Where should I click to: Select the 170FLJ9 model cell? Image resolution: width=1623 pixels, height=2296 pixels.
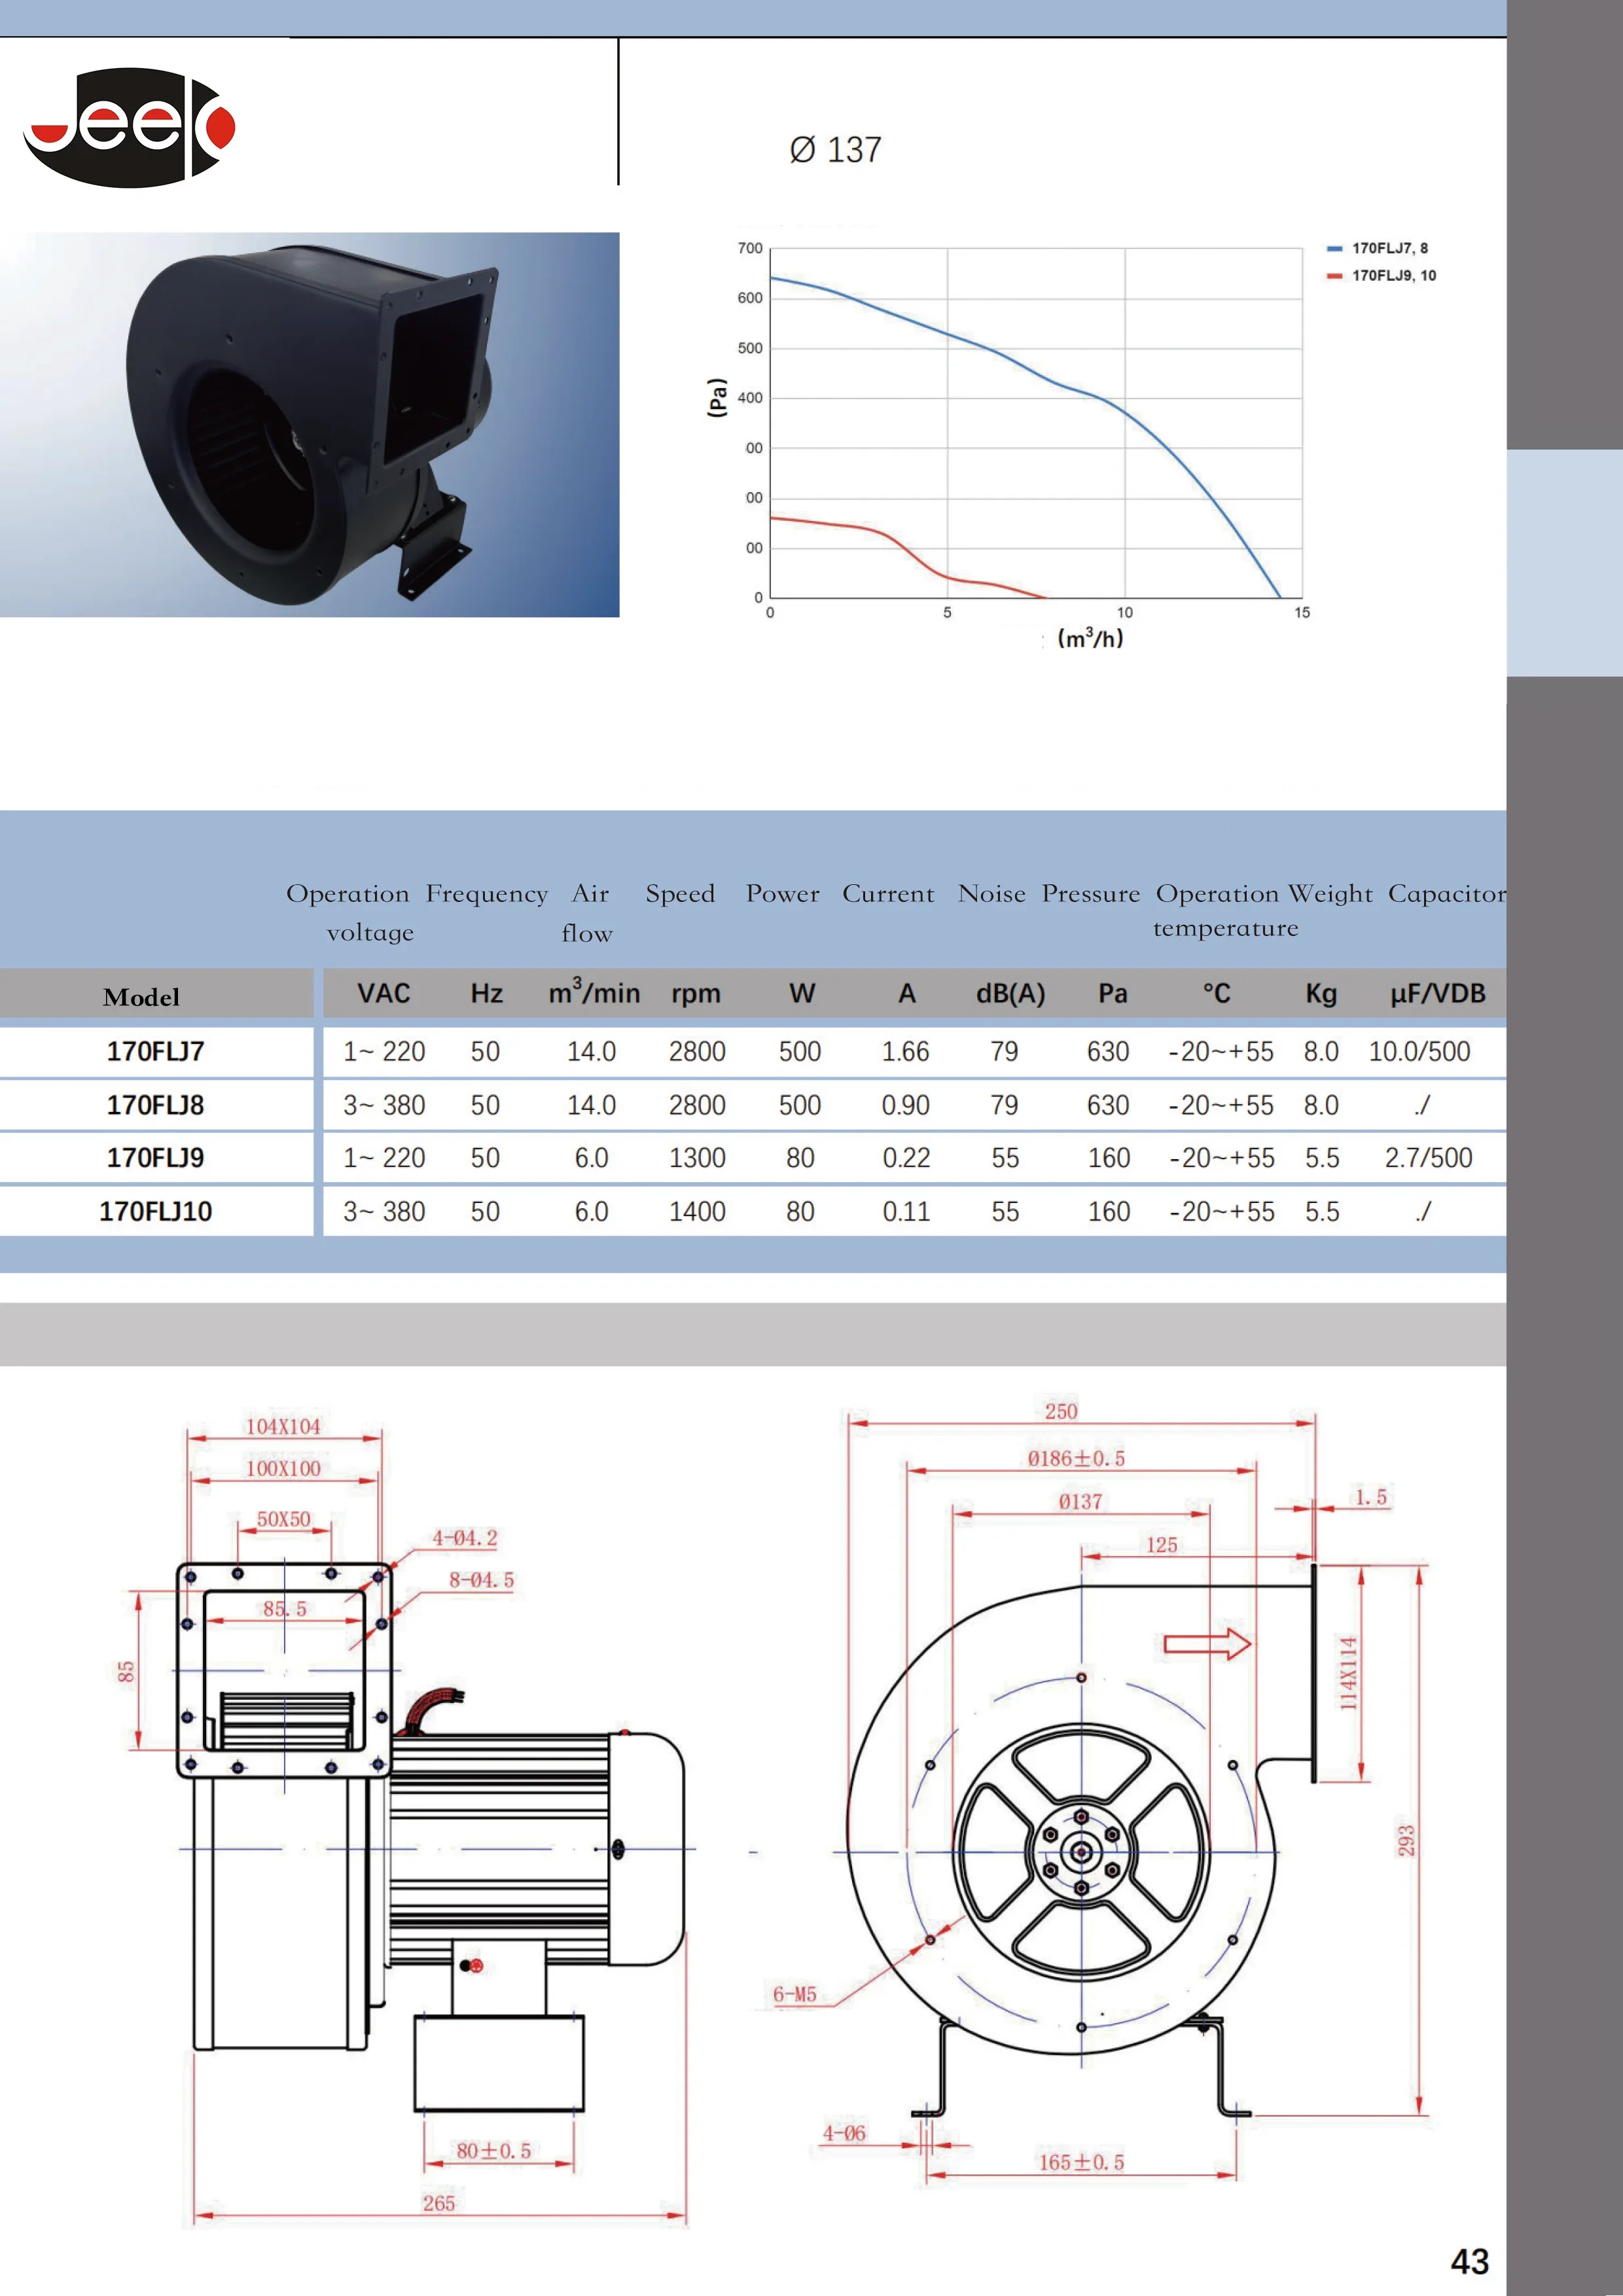click(156, 1158)
